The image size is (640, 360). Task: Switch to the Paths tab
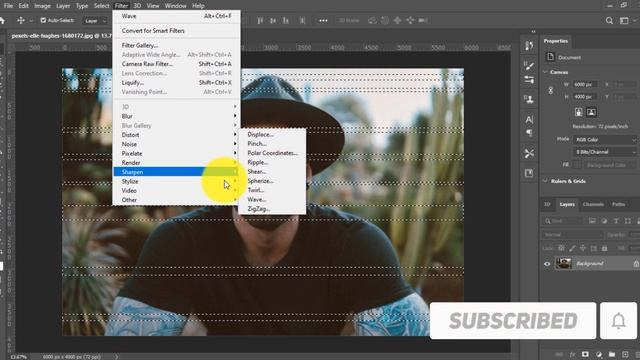(x=618, y=204)
